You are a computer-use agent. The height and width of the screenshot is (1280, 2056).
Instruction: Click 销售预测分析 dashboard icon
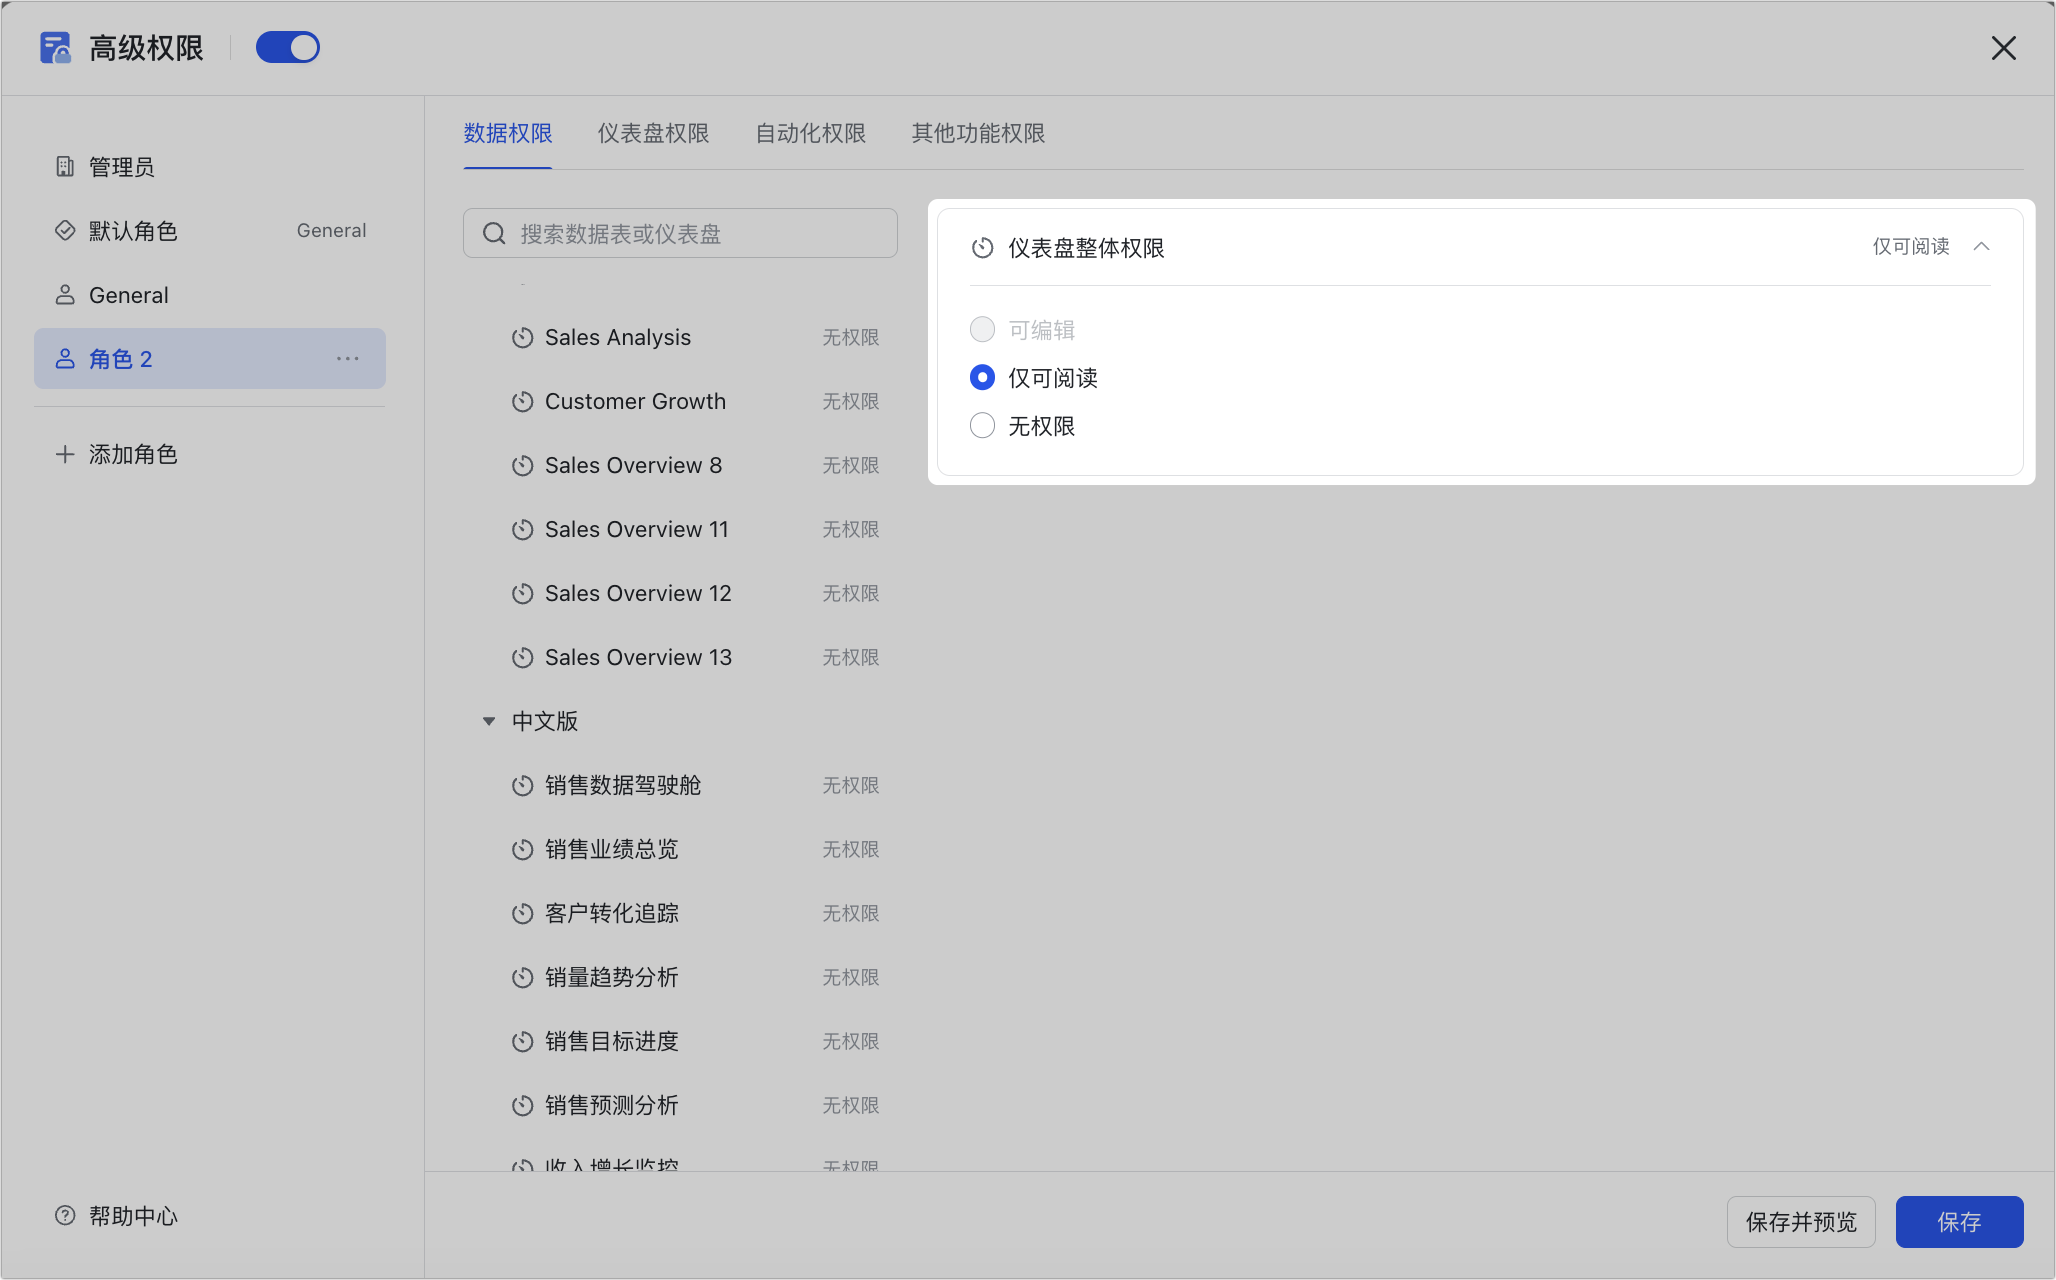pos(522,1106)
